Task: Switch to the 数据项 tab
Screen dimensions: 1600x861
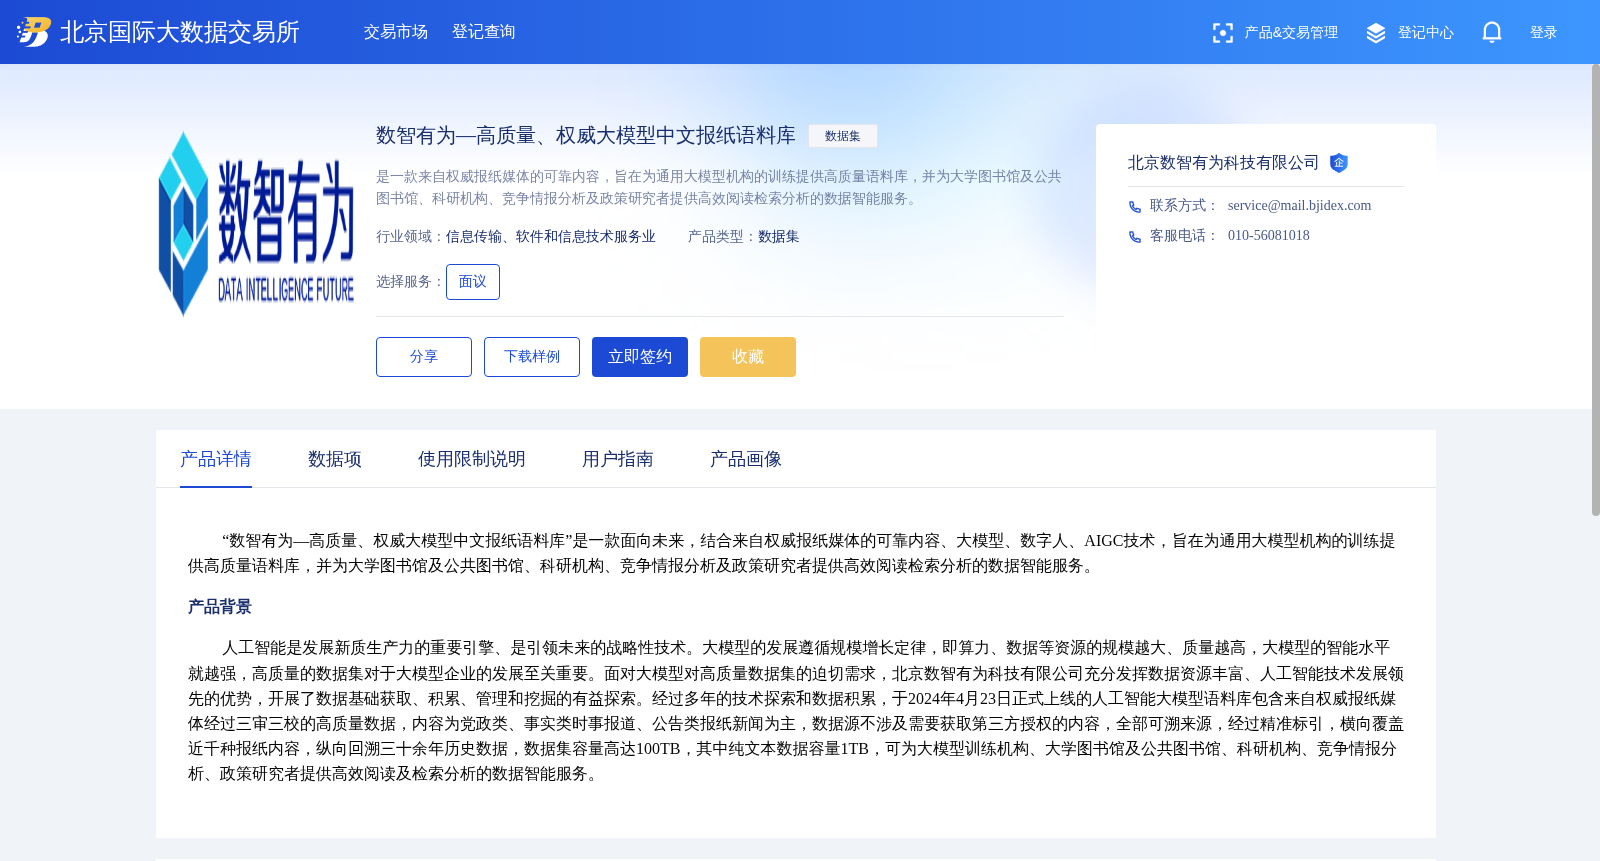Action: [335, 459]
